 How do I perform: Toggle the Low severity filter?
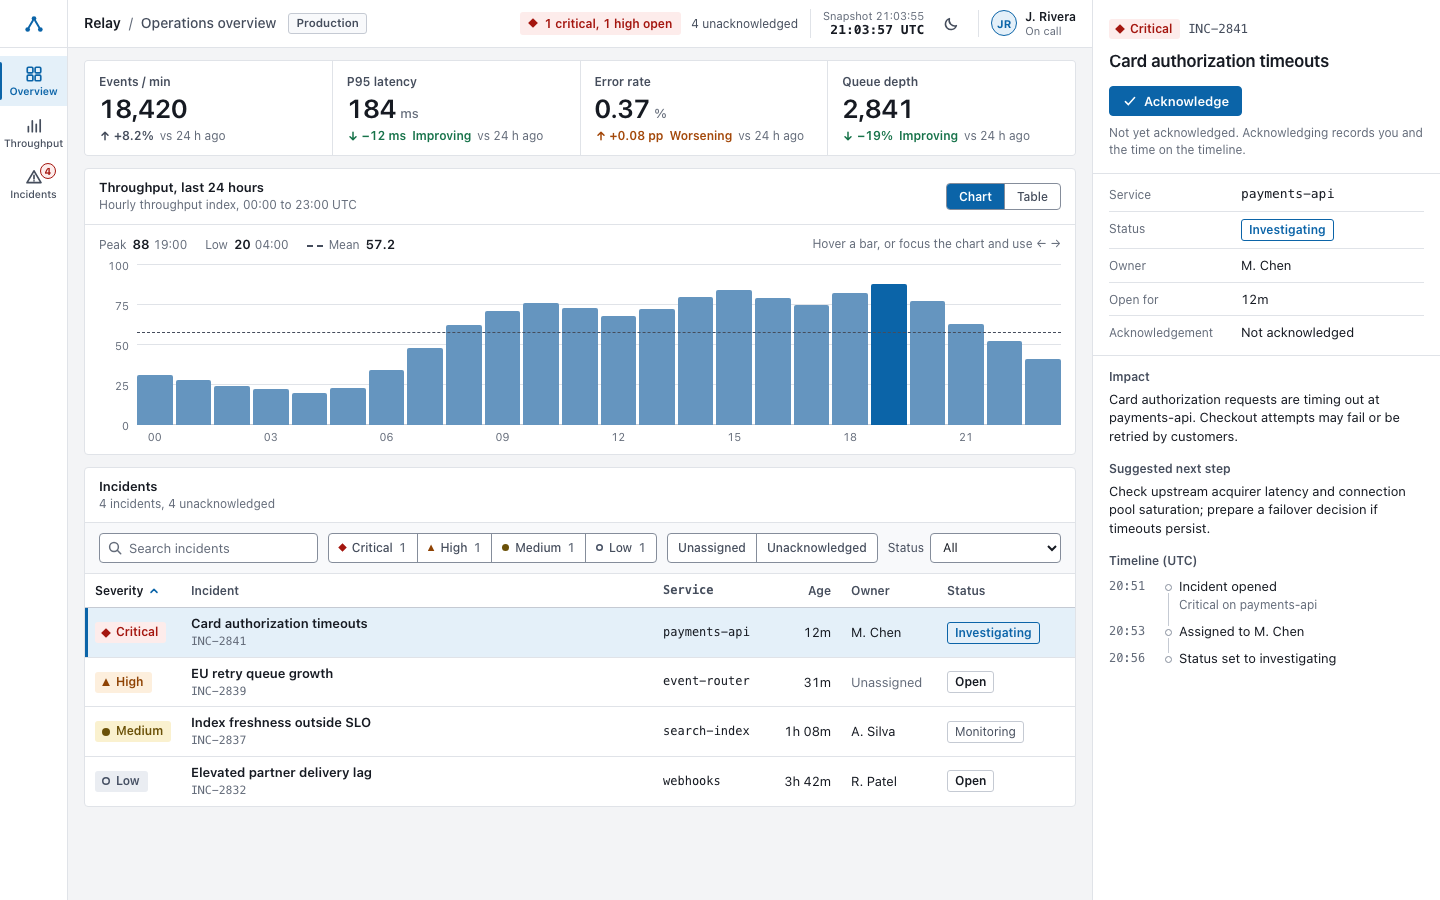pyautogui.click(x=621, y=548)
